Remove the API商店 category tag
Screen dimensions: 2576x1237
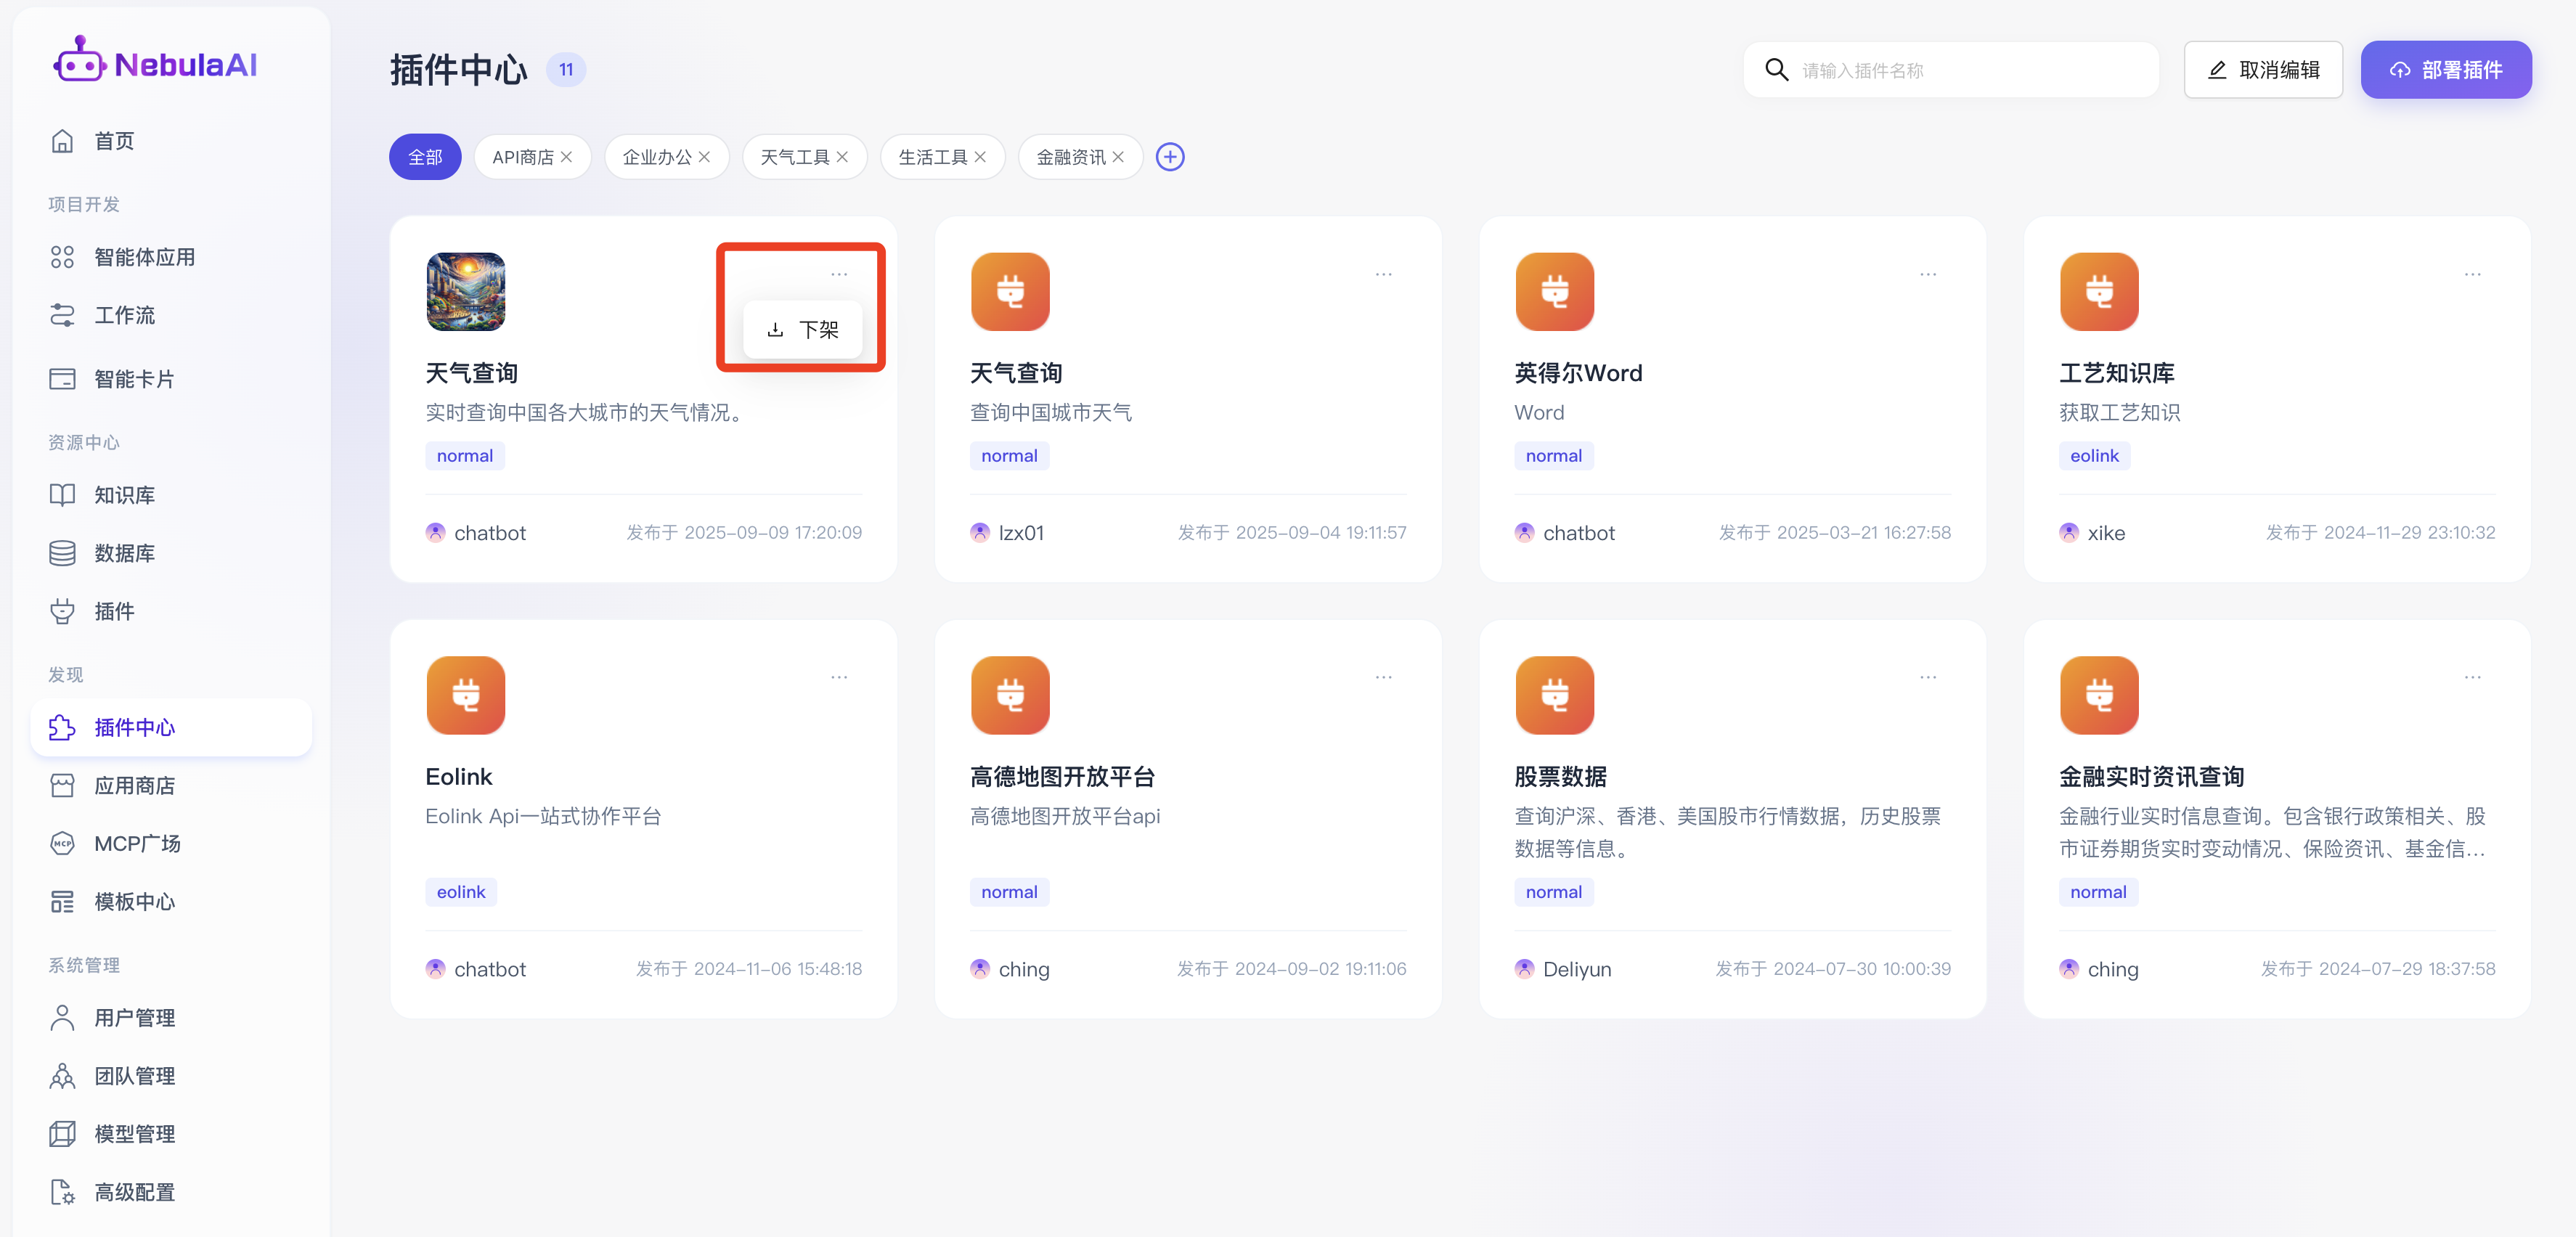(x=567, y=157)
